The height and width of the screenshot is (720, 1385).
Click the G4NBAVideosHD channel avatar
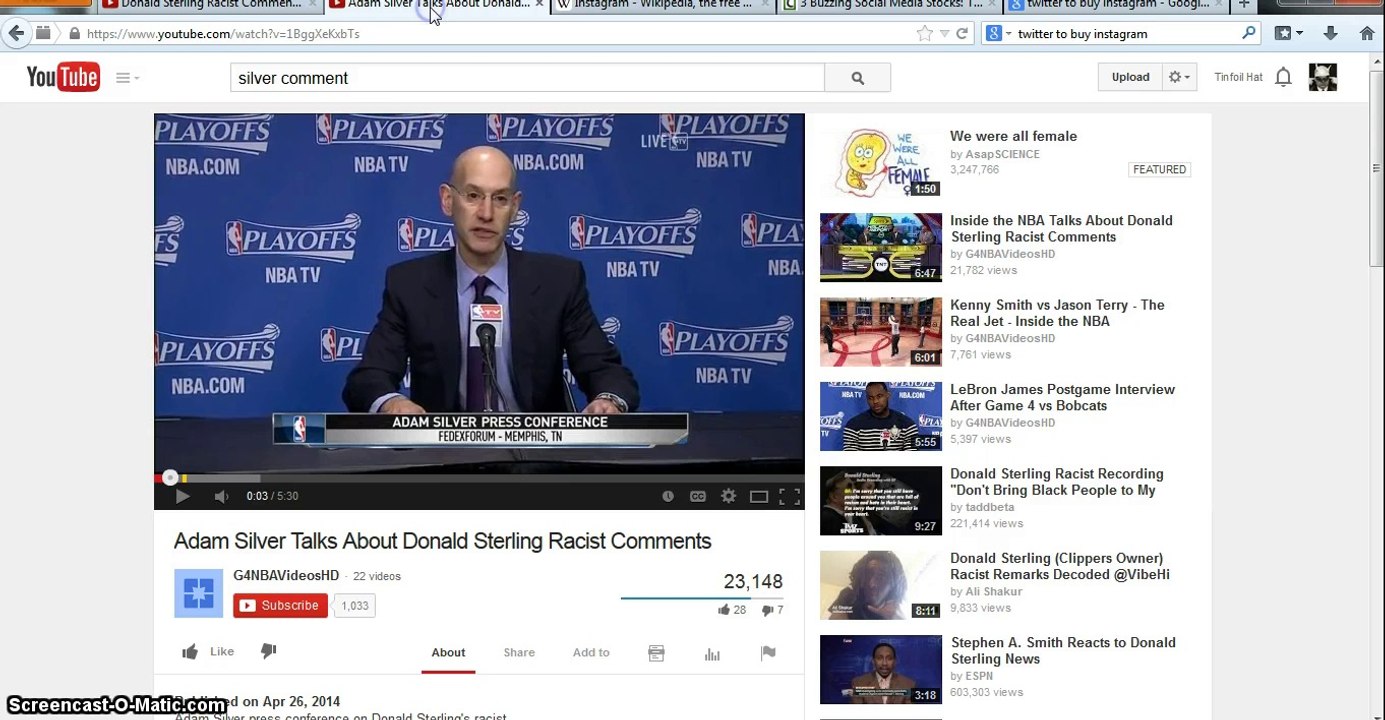pyautogui.click(x=198, y=593)
